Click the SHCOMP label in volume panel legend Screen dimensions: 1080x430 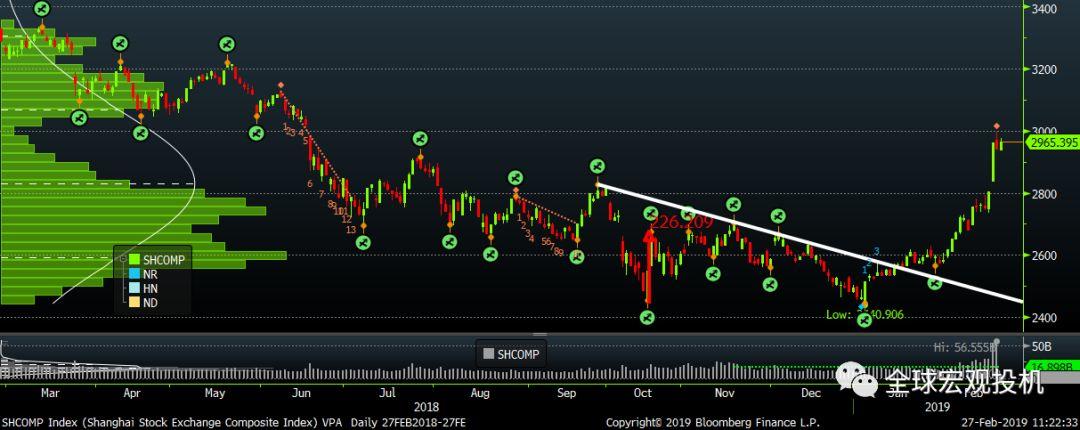pyautogui.click(x=518, y=354)
